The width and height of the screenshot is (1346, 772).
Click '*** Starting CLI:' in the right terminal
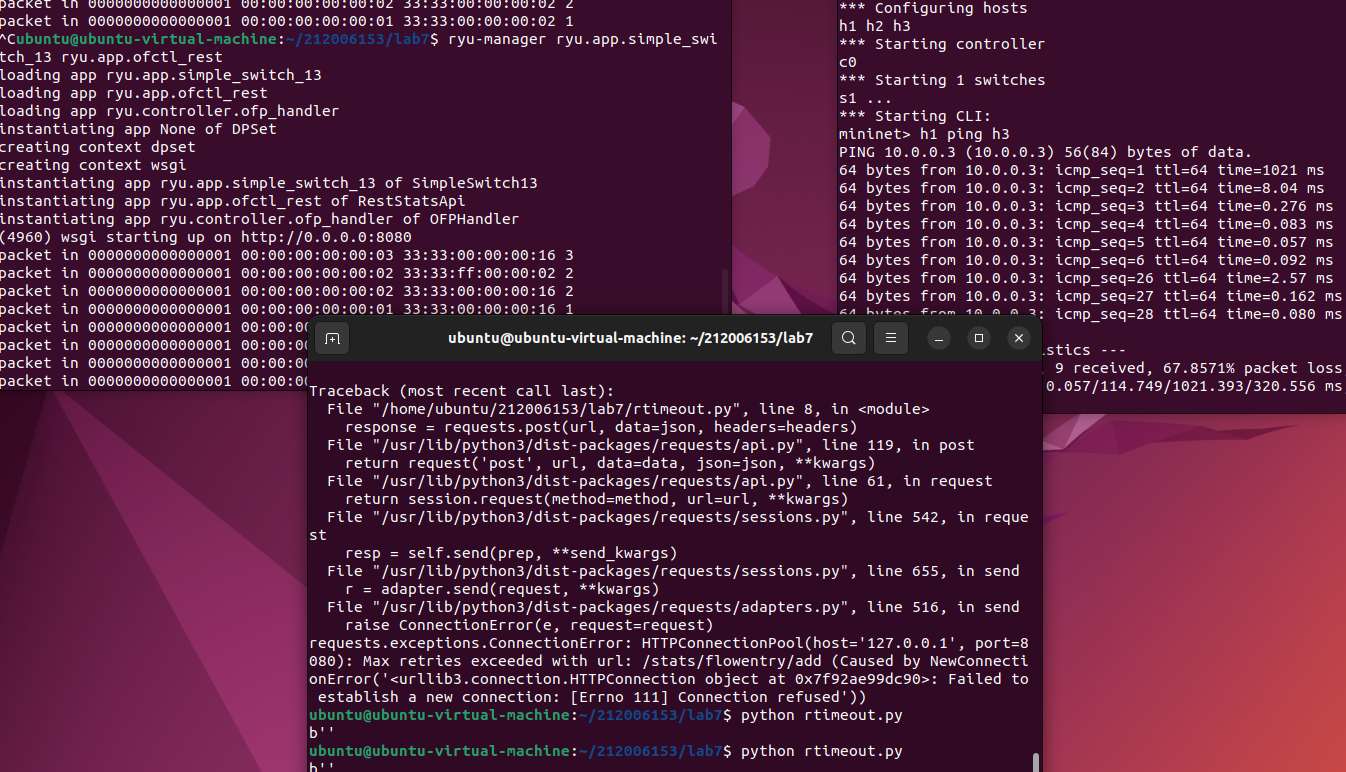pyautogui.click(x=915, y=116)
